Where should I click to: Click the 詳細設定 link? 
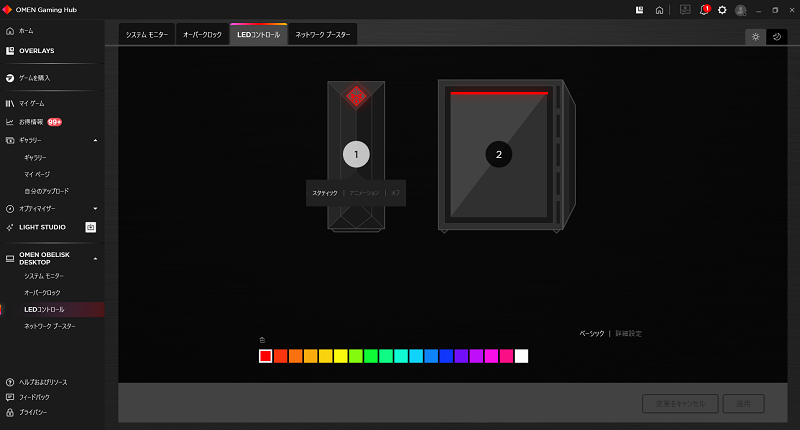(628, 333)
